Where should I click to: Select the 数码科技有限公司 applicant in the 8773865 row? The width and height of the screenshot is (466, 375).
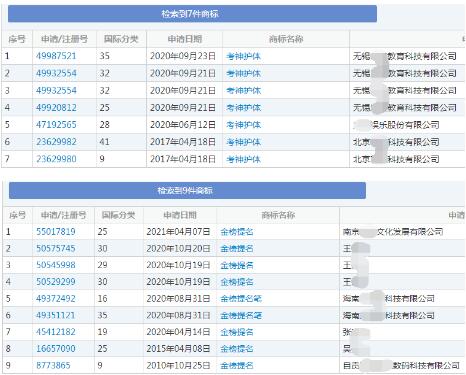tap(401, 366)
